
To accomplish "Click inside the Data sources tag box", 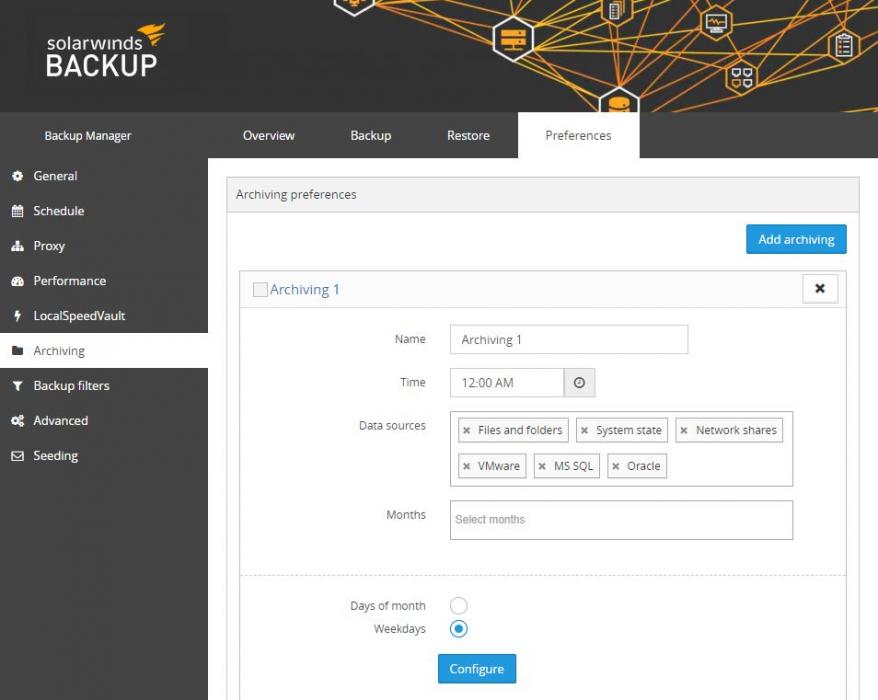I will (x=621, y=449).
